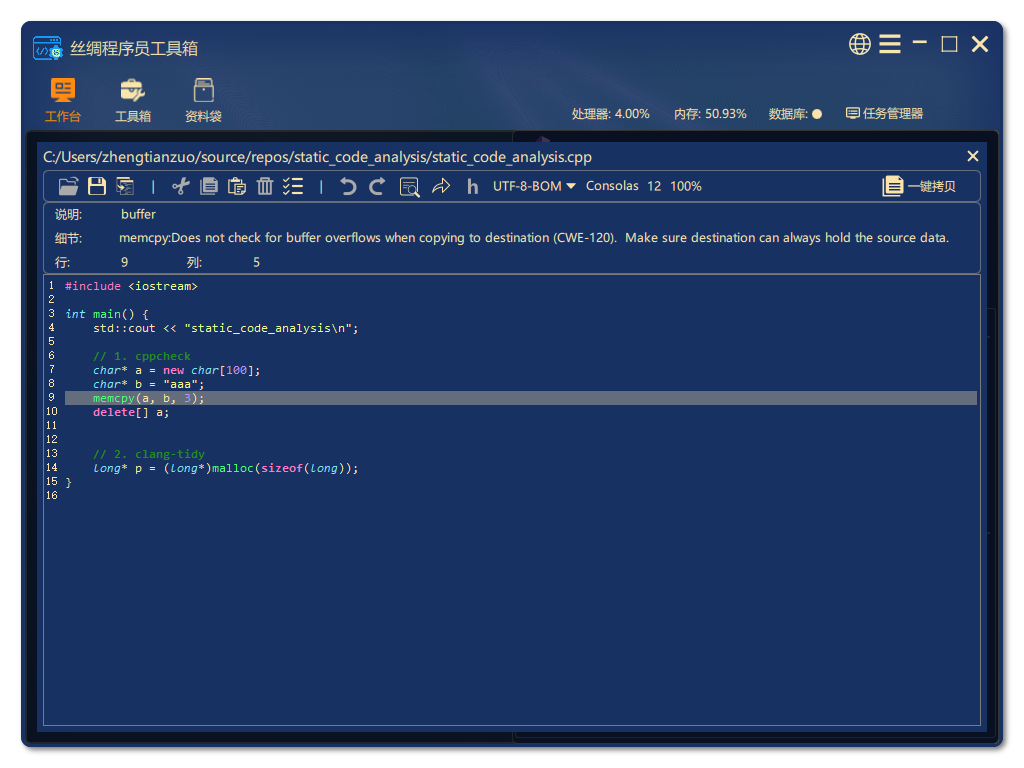Toggle the line selection list icon
The width and height of the screenshot is (1024, 768).
coord(293,186)
